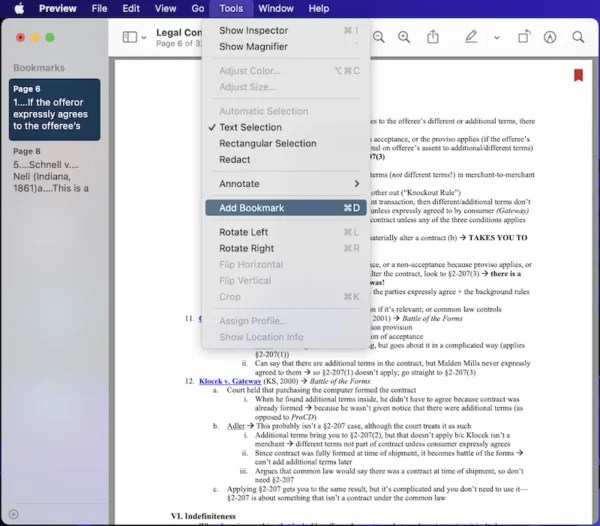Image resolution: width=600 pixels, height=526 pixels.
Task: Expand the sidebar view options chevron
Action: tap(144, 37)
